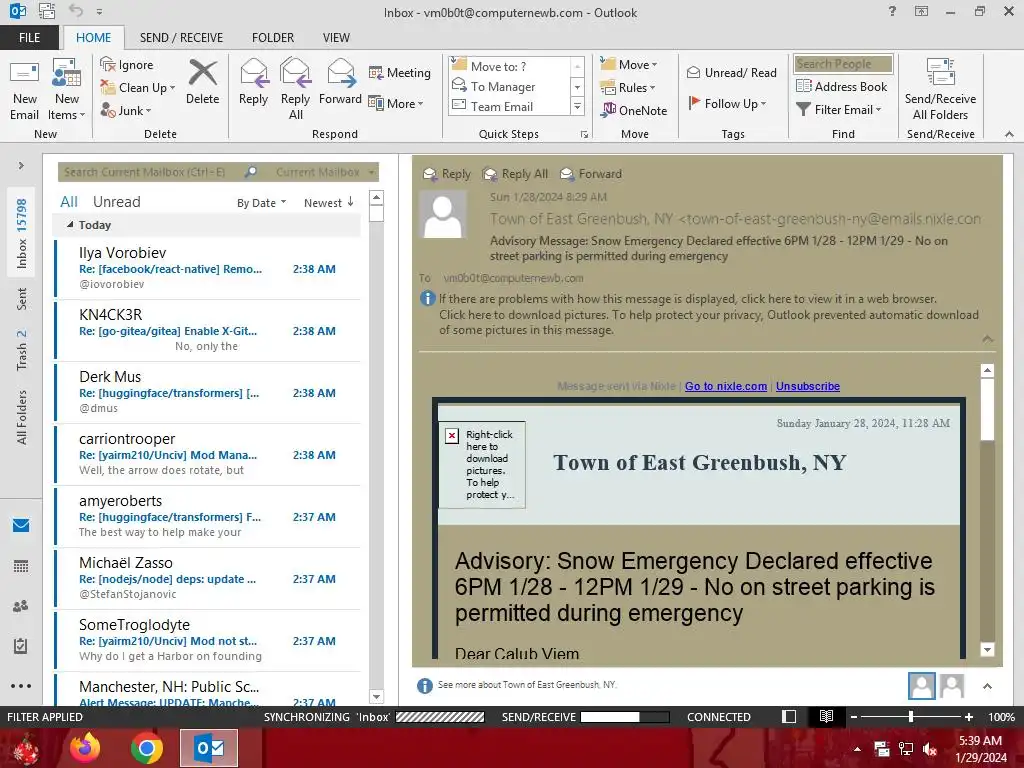The width and height of the screenshot is (1024, 768).
Task: Open Quick Steps dialog launcher
Action: [584, 135]
